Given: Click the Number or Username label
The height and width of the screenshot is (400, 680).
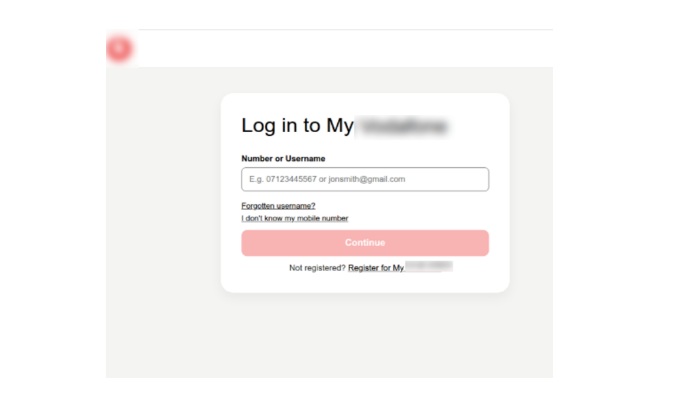Looking at the screenshot, I should click(x=283, y=159).
